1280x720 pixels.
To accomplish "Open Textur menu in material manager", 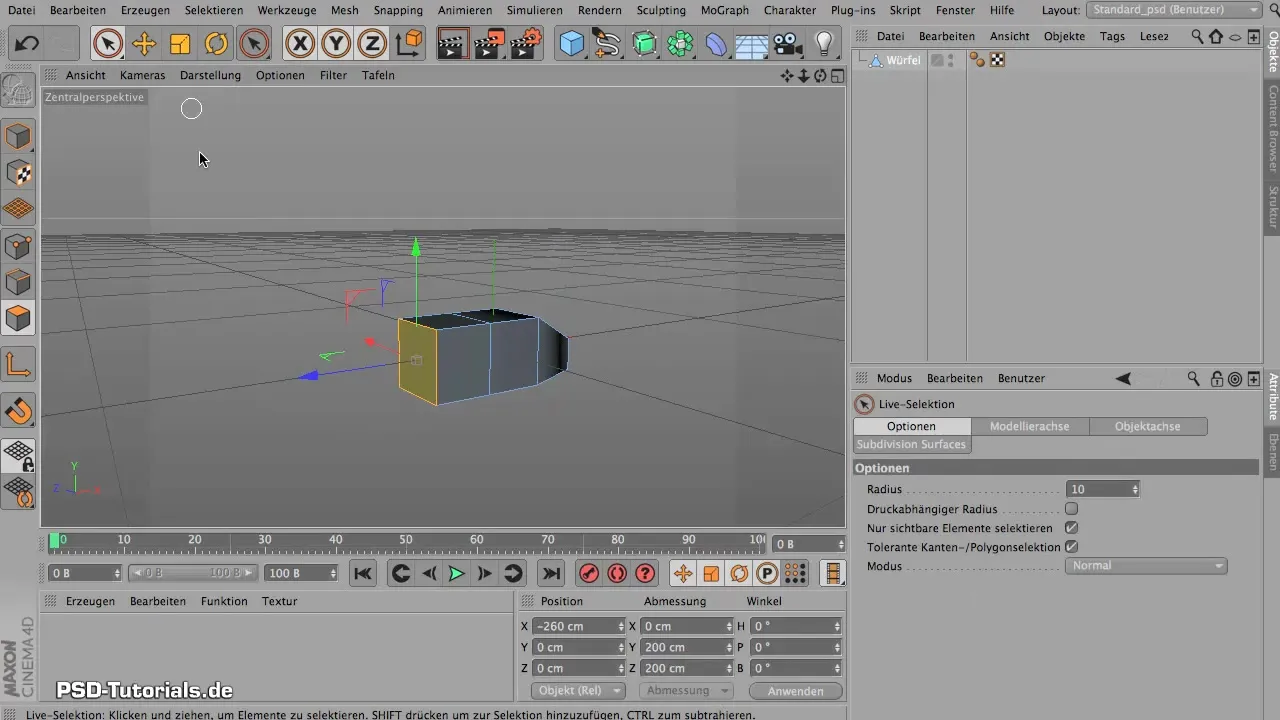I will pyautogui.click(x=280, y=601).
